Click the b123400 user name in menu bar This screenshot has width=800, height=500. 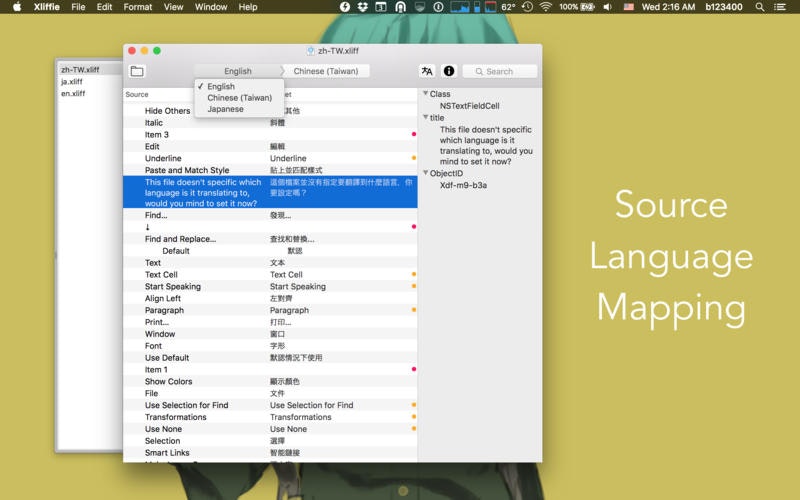[x=723, y=7]
